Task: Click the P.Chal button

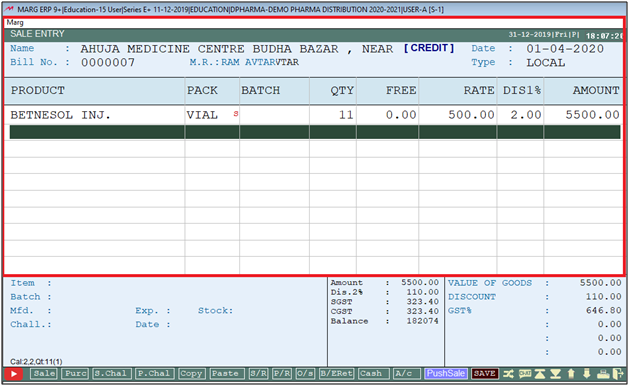Action: [x=154, y=374]
